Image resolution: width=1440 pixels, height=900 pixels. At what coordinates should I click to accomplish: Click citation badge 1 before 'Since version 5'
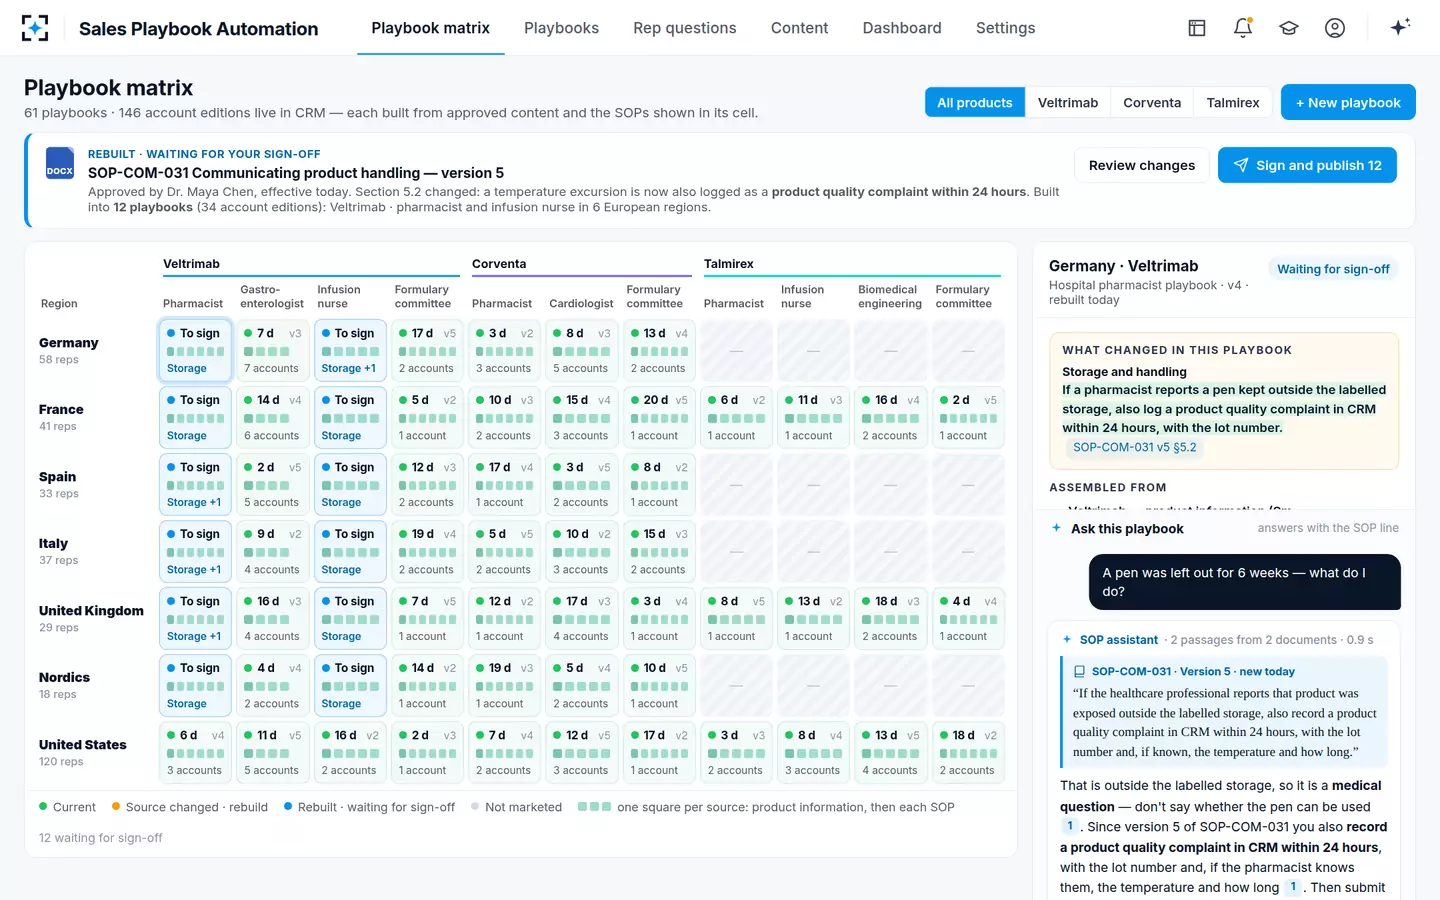click(x=1070, y=826)
